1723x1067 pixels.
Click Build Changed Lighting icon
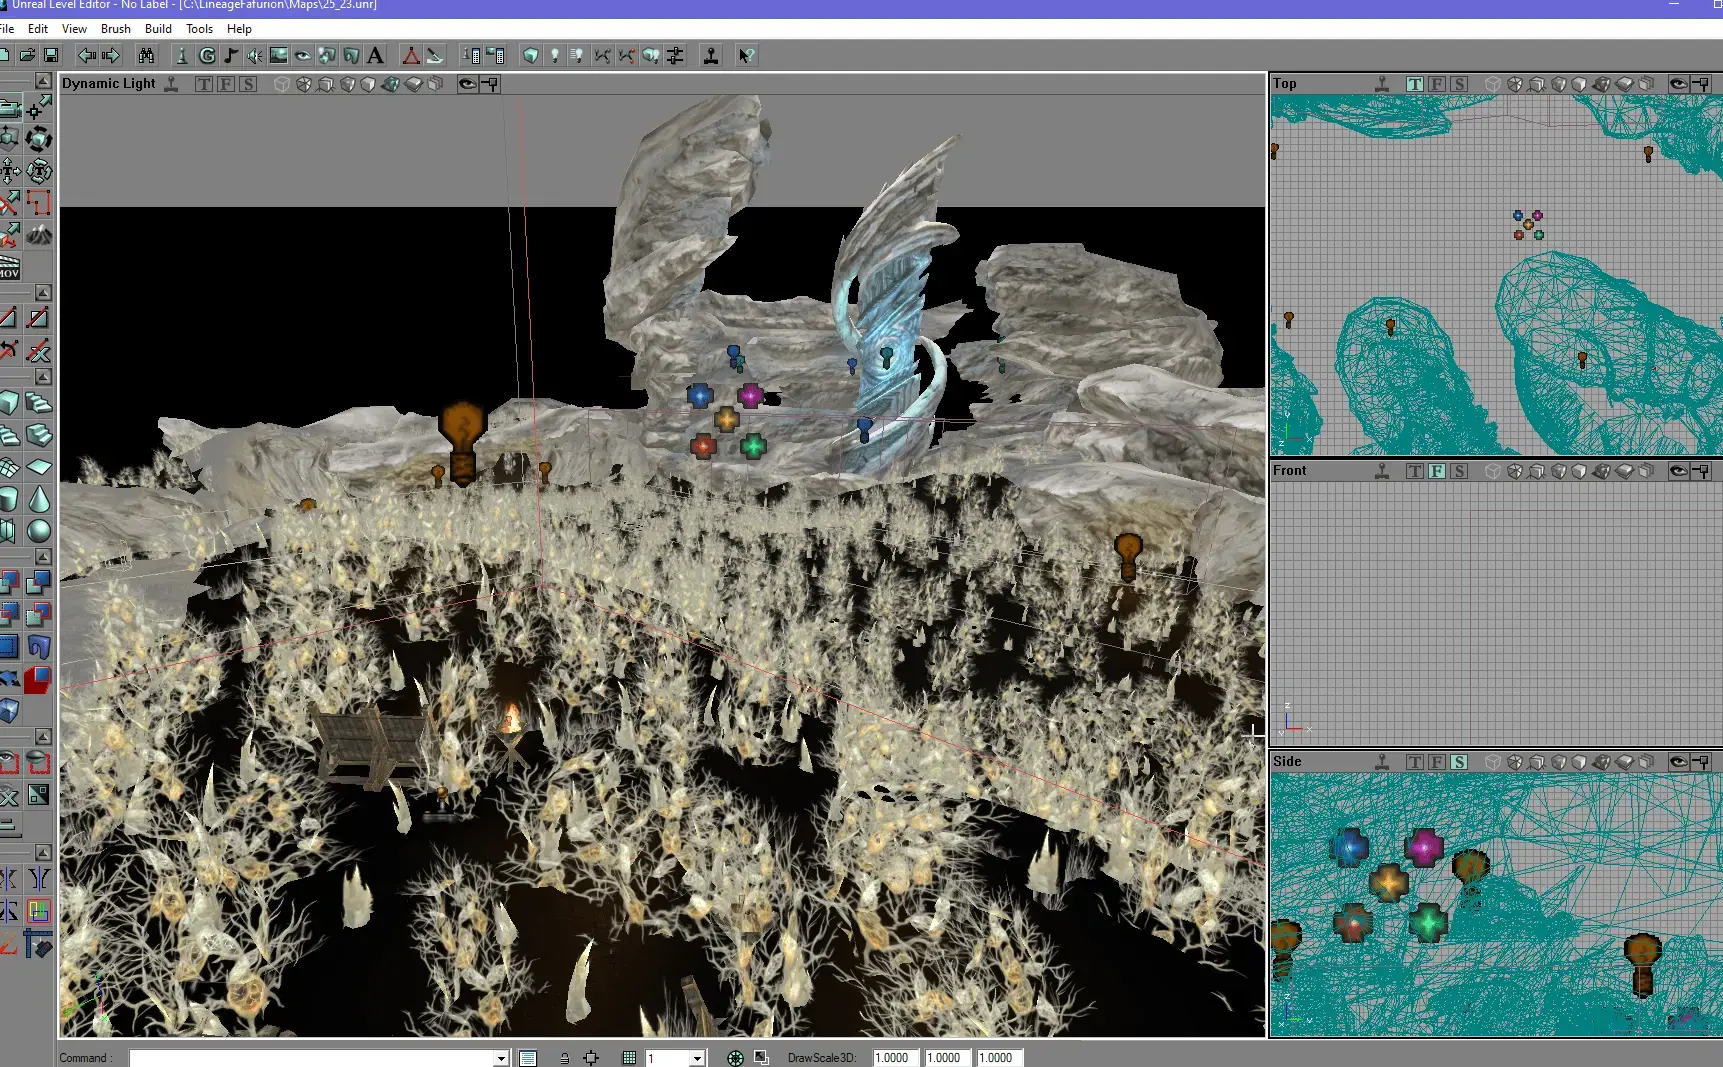[578, 55]
